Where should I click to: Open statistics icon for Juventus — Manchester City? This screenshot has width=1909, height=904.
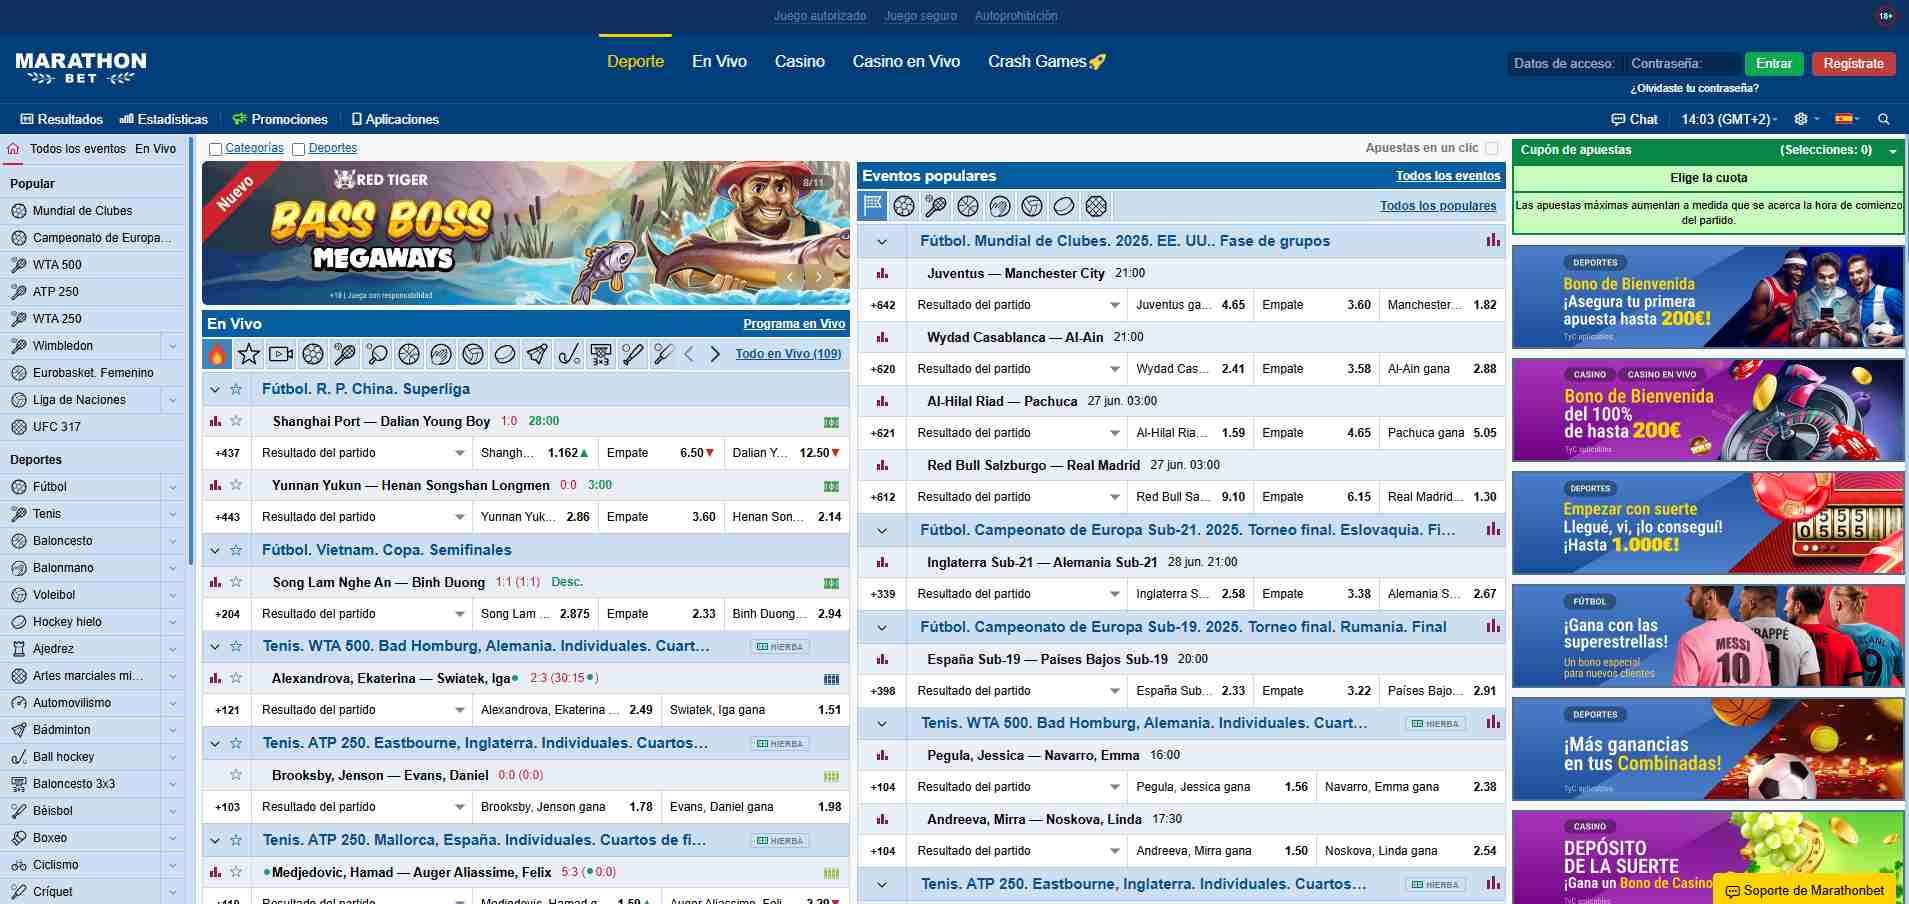(x=882, y=273)
